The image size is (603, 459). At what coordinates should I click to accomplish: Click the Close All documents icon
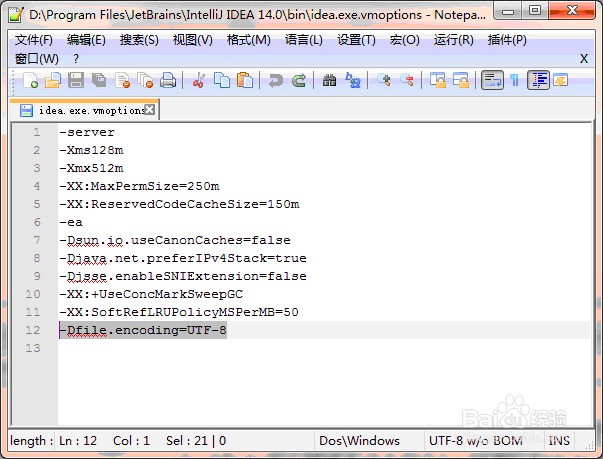click(145, 81)
